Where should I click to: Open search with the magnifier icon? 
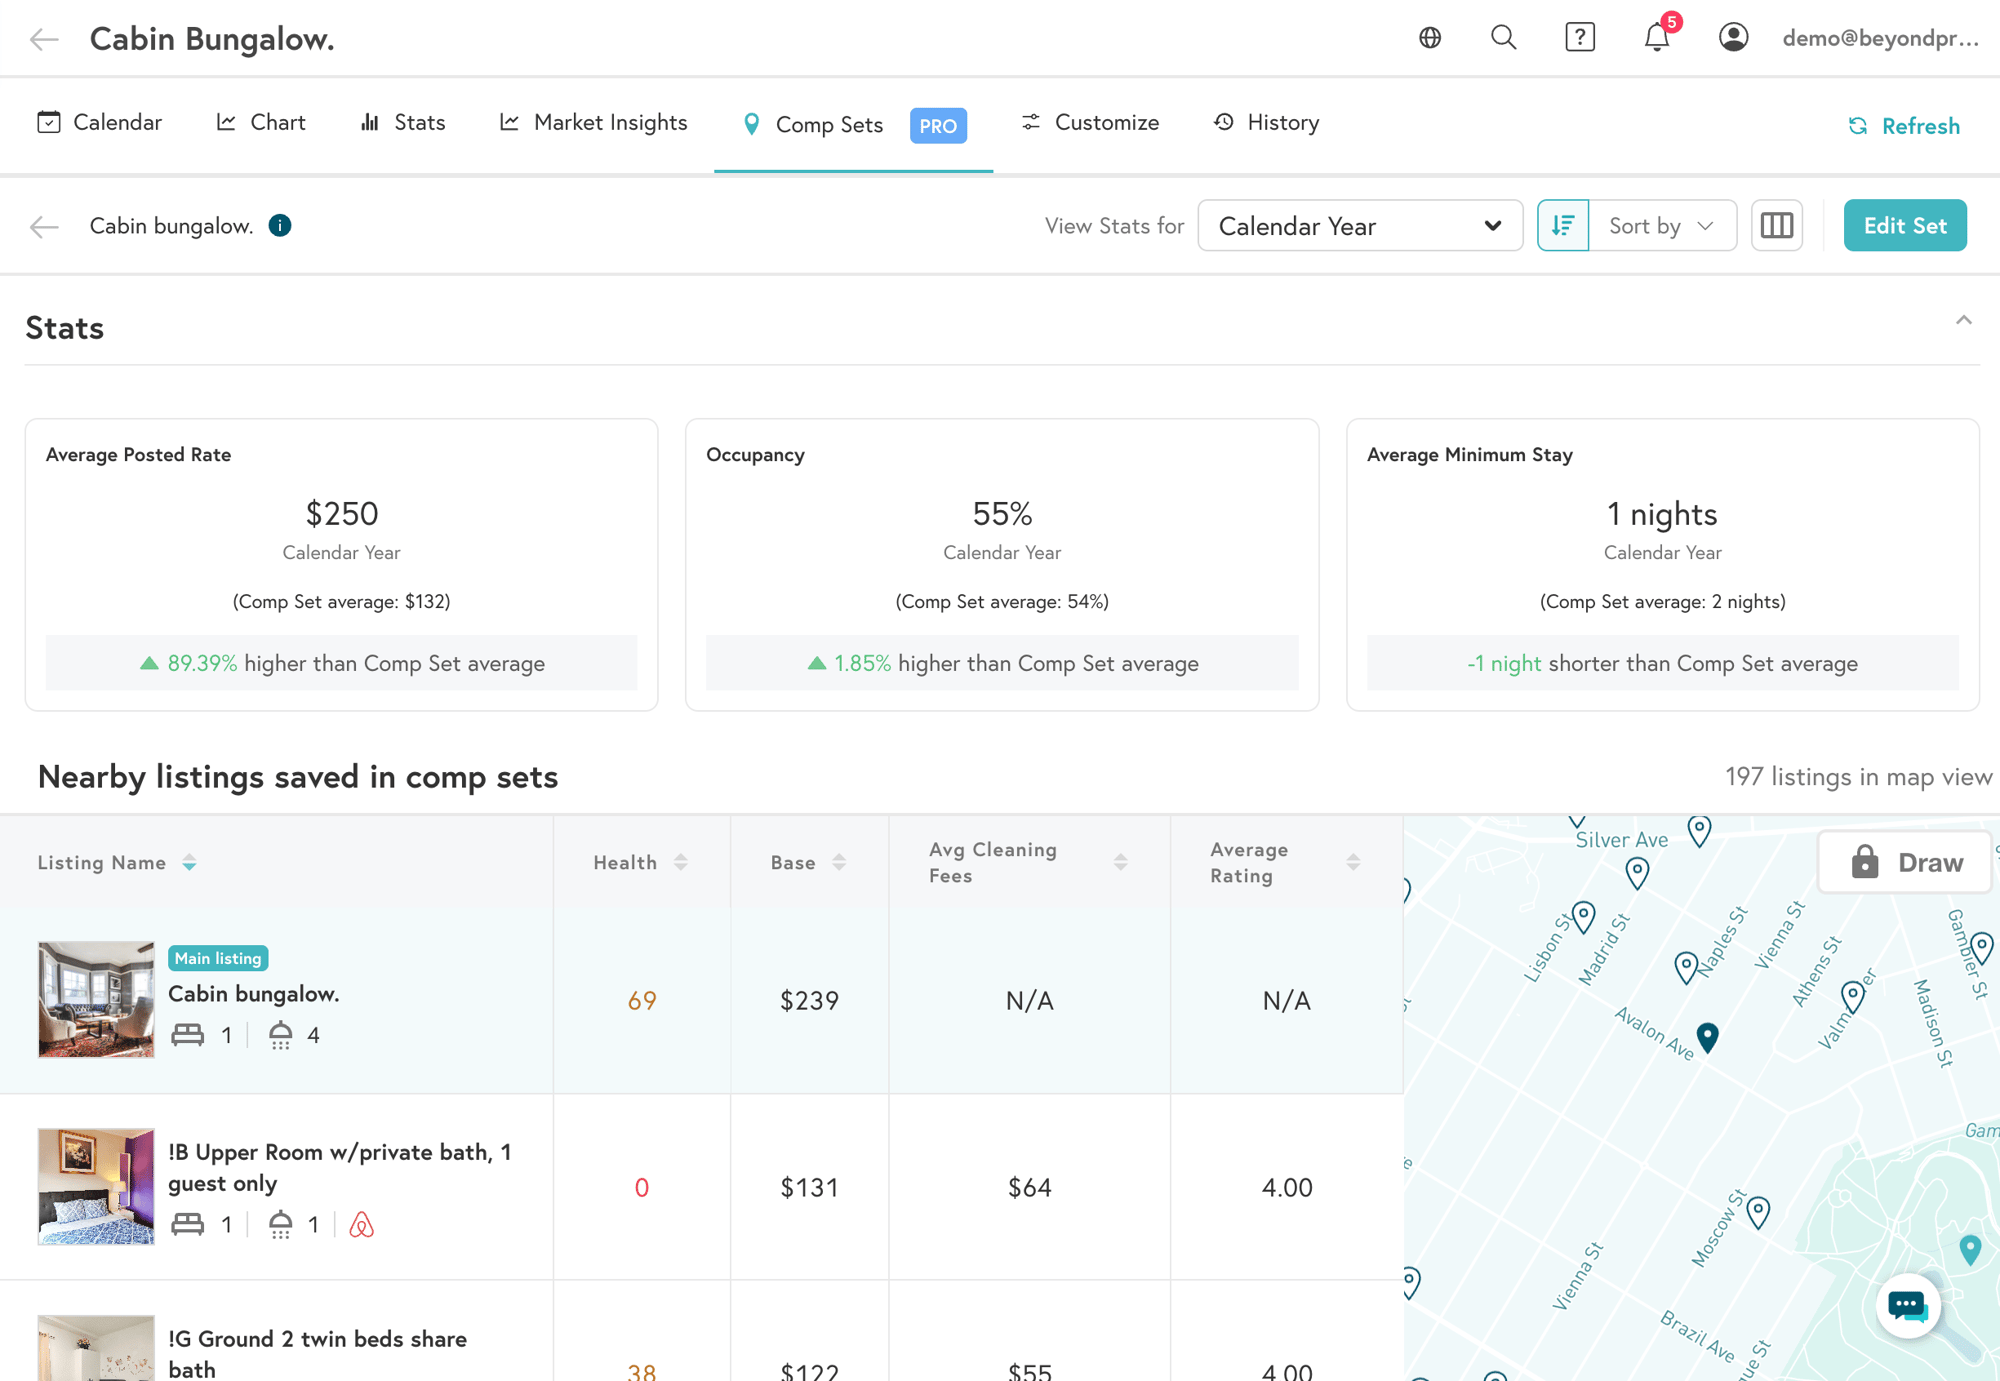tap(1503, 38)
